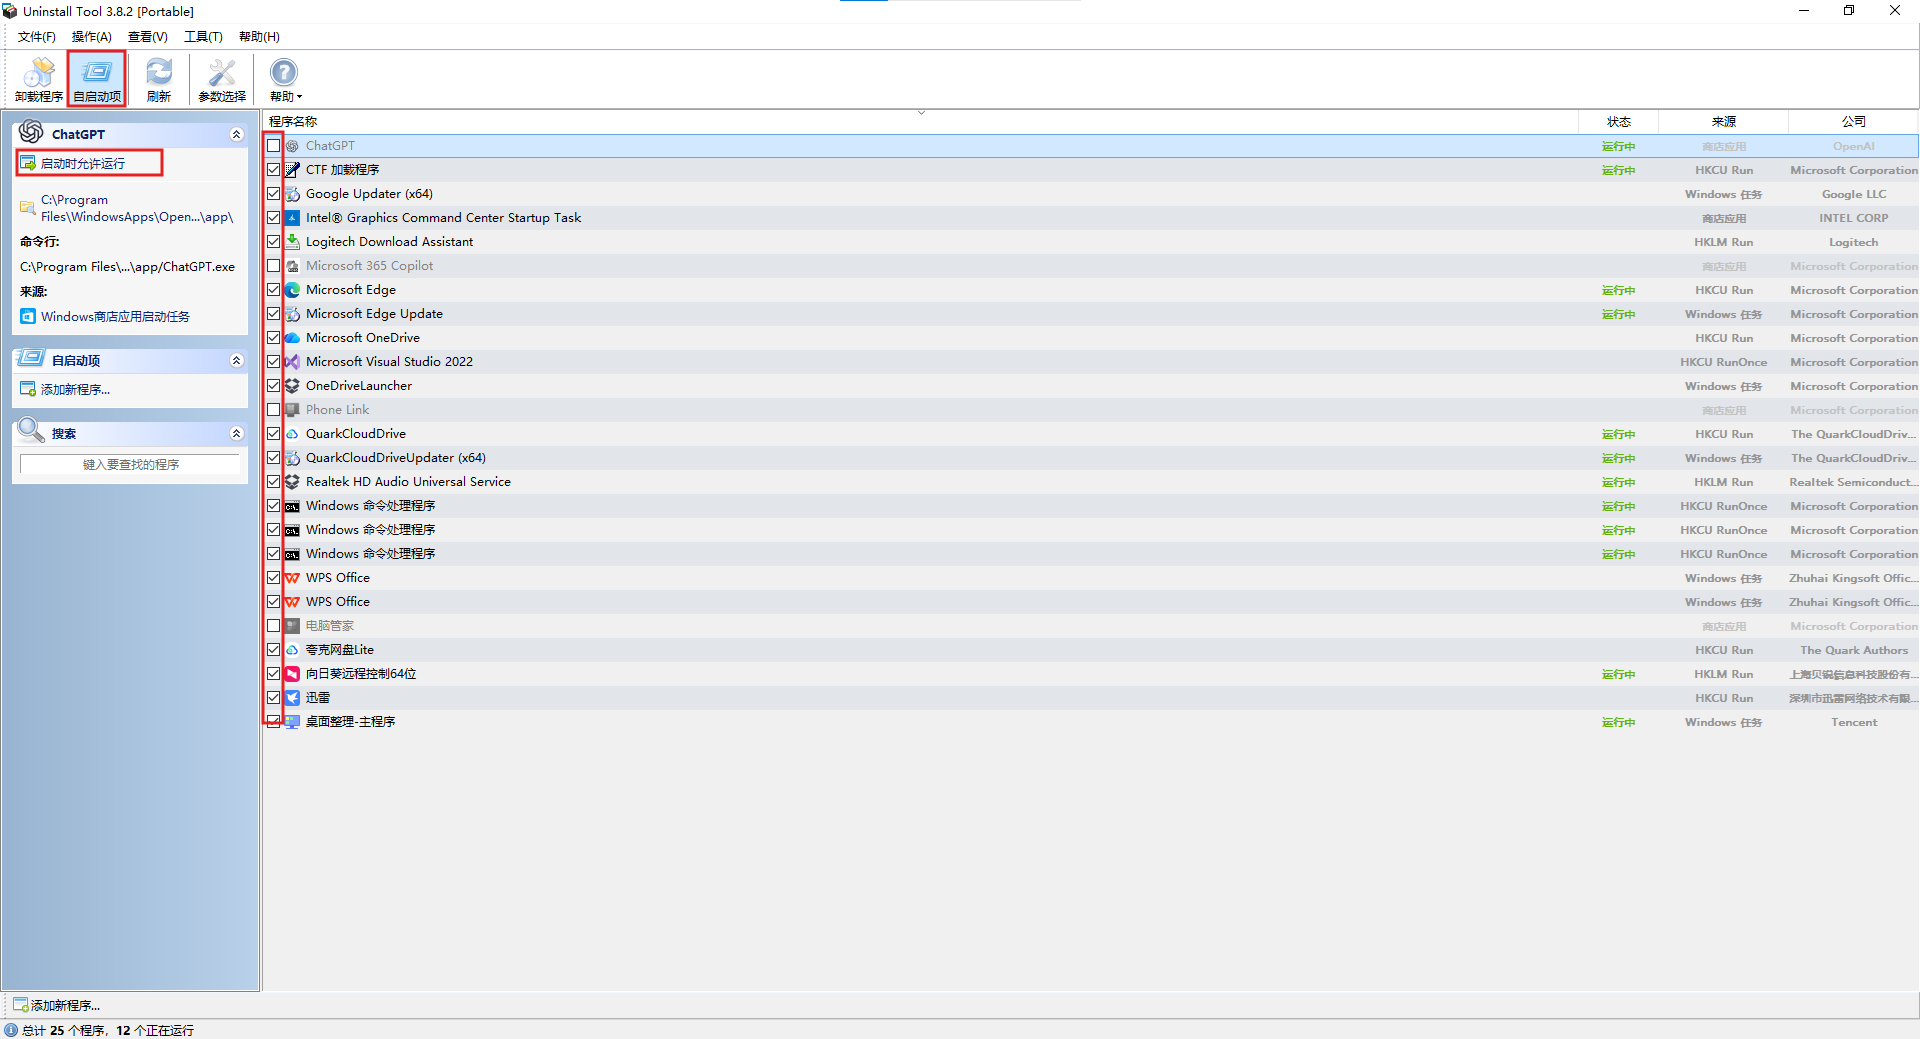Sort by the 来源 column header
This screenshot has width=1920, height=1039.
click(1723, 121)
